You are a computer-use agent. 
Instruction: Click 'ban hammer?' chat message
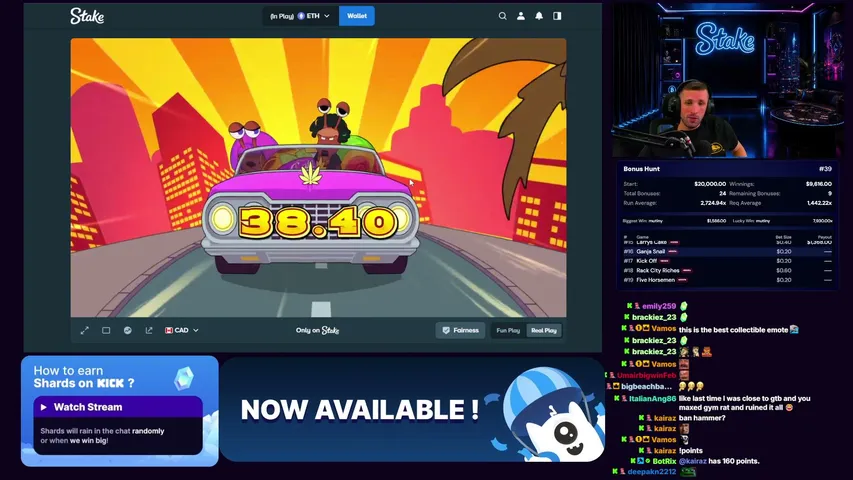pyautogui.click(x=702, y=418)
